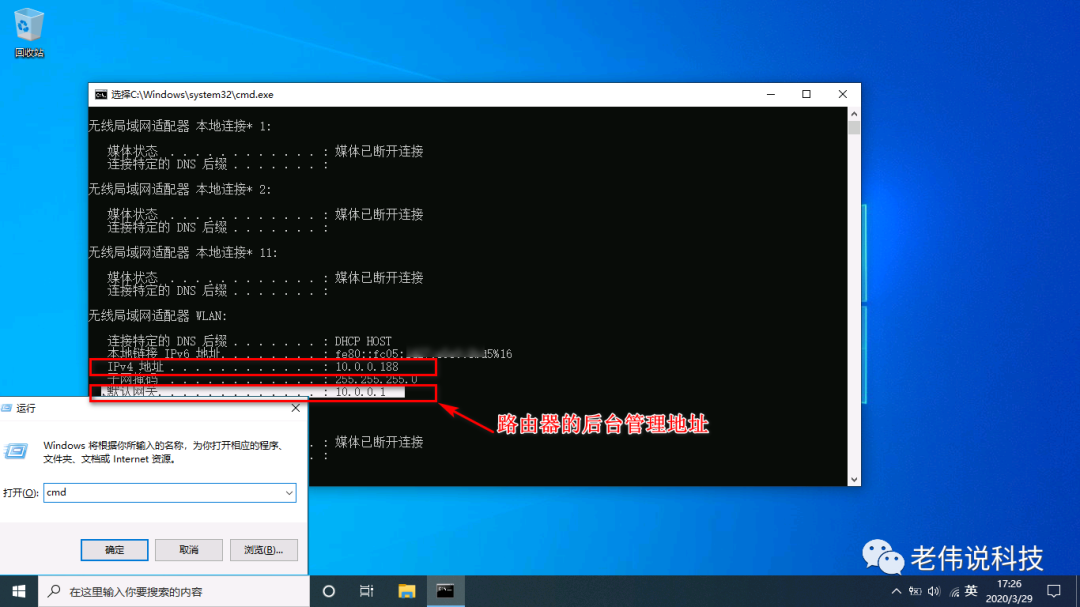
Task: Click the cmd vertical scrollbar thumb
Action: pyautogui.click(x=854, y=127)
